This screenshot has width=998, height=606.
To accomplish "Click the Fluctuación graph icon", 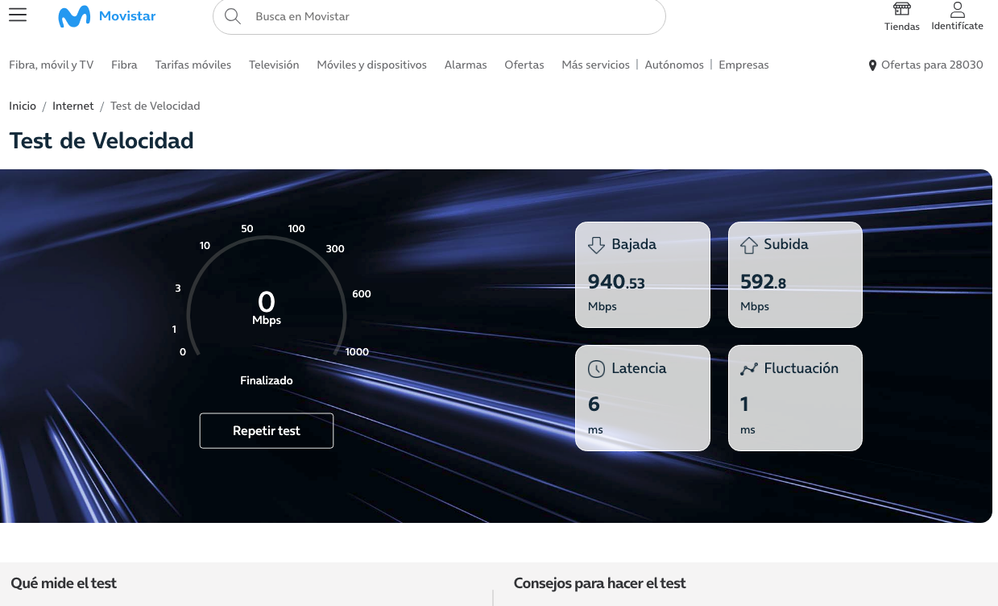I will click(748, 369).
